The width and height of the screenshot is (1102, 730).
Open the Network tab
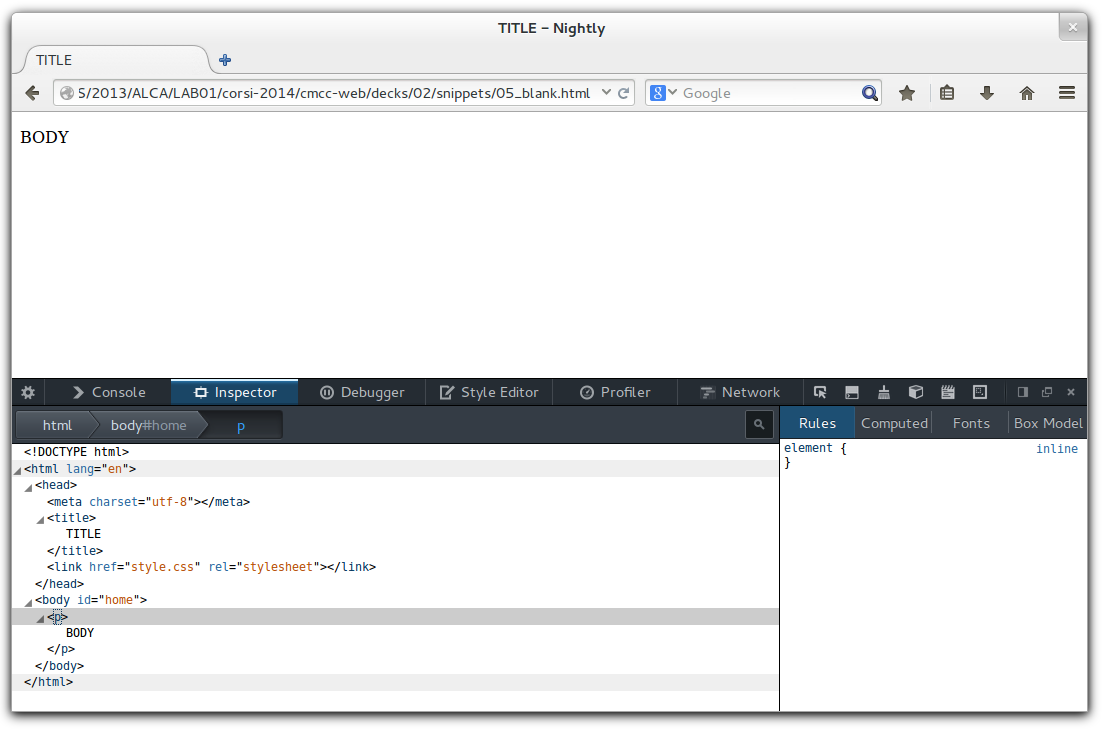tap(740, 392)
